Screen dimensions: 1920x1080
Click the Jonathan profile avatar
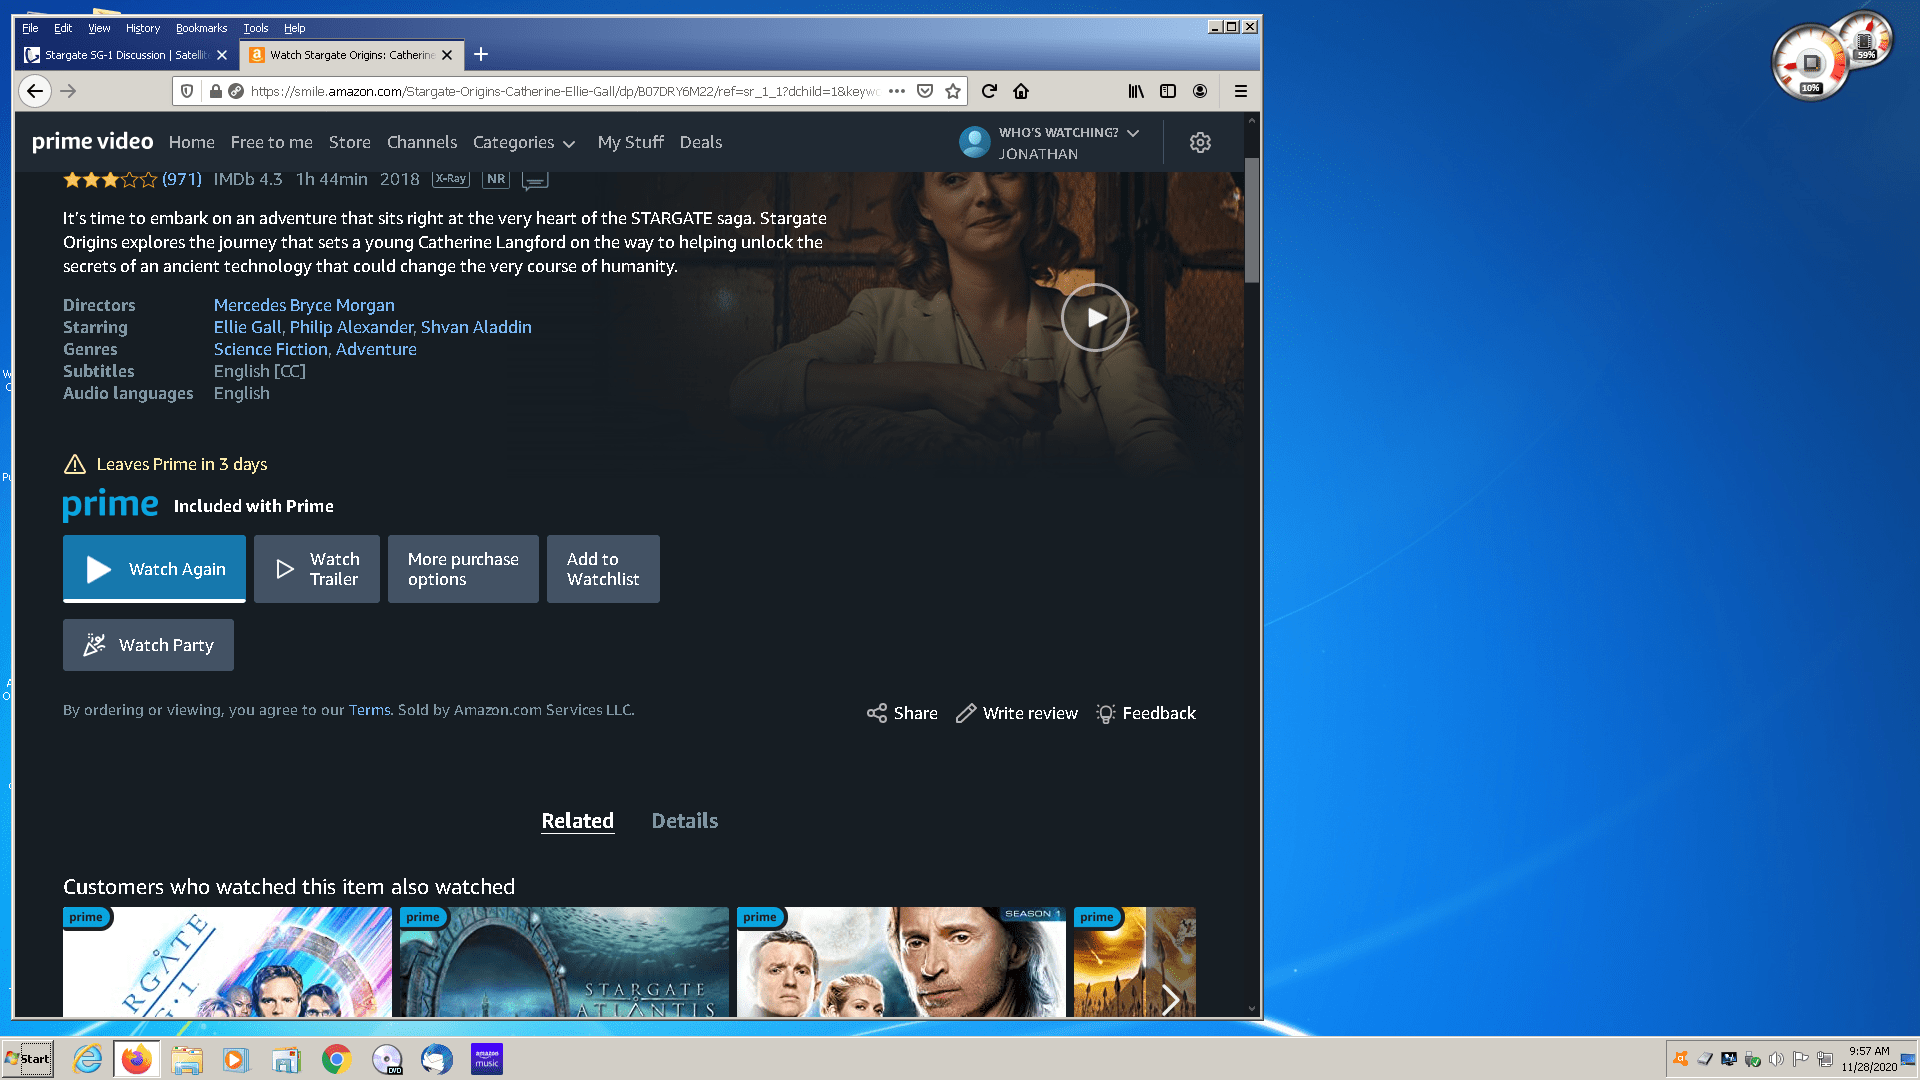[974, 142]
